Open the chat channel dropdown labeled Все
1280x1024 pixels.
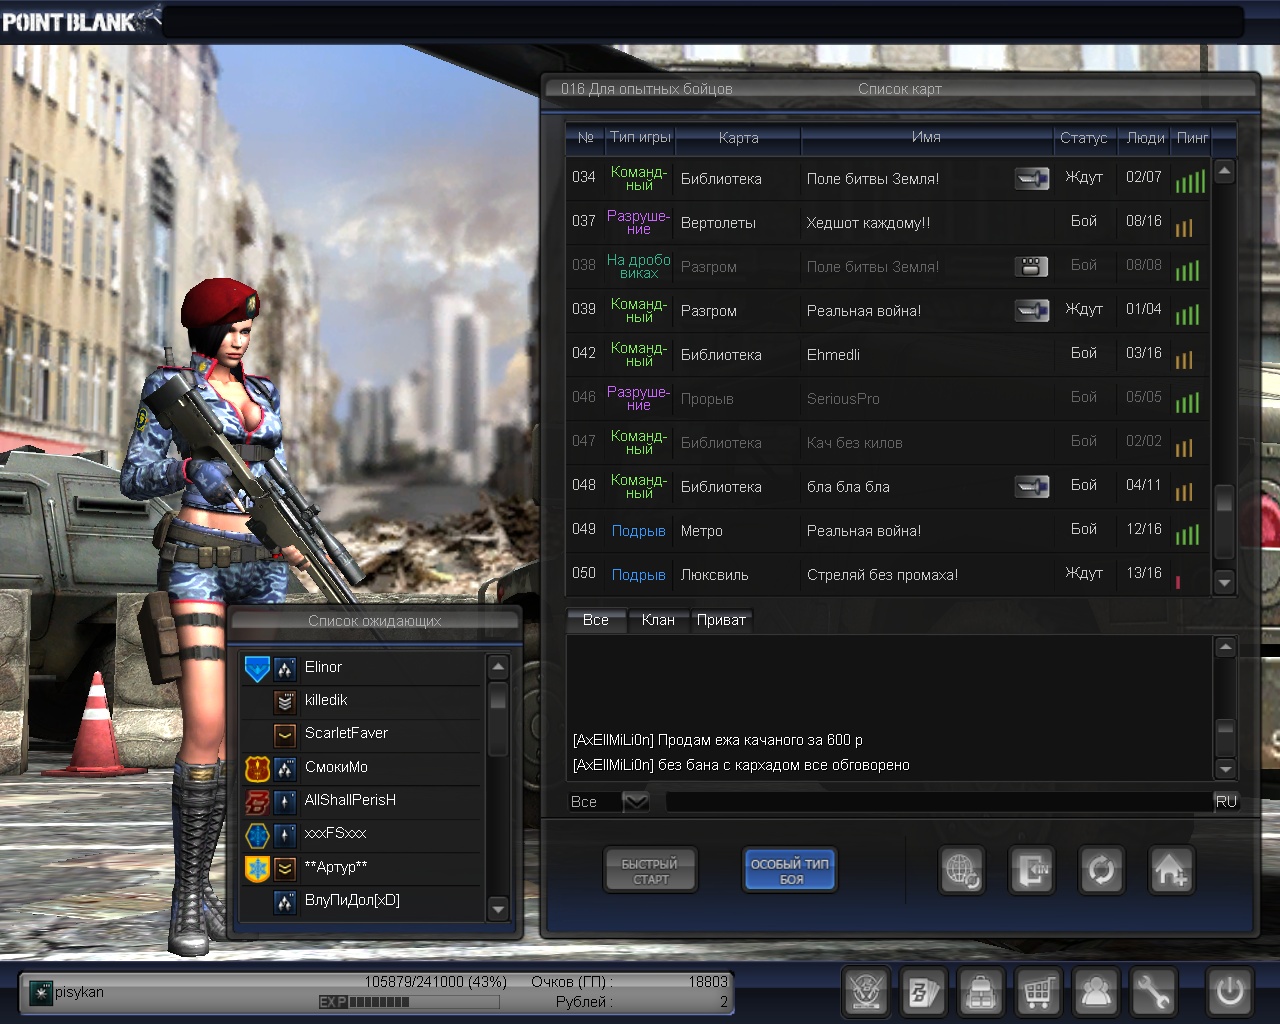[635, 802]
